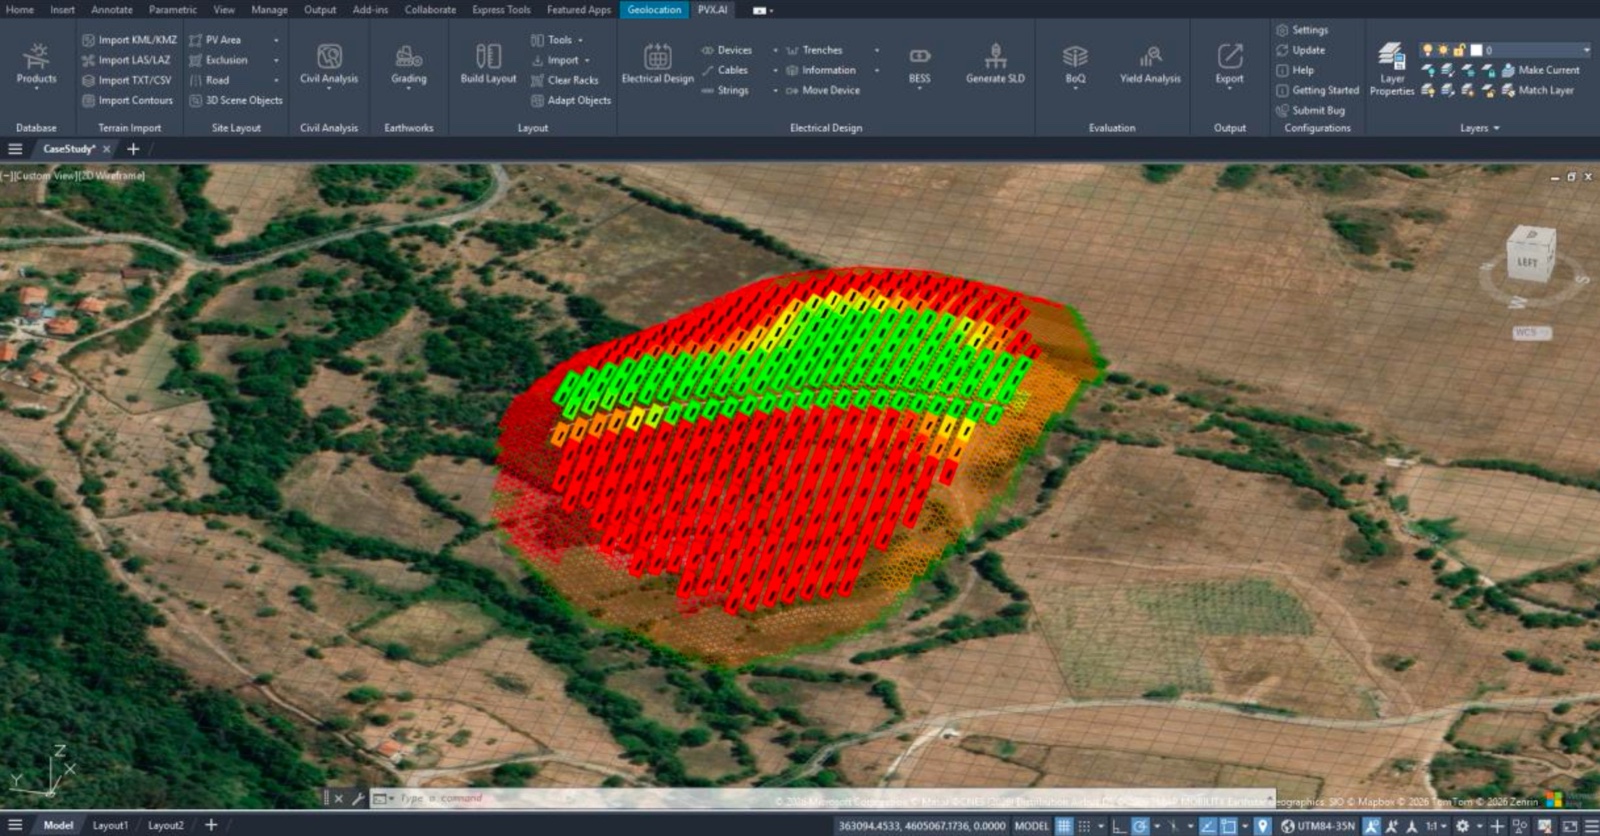
Task: Toggle object snap tracking in status bar
Action: (x=1208, y=826)
